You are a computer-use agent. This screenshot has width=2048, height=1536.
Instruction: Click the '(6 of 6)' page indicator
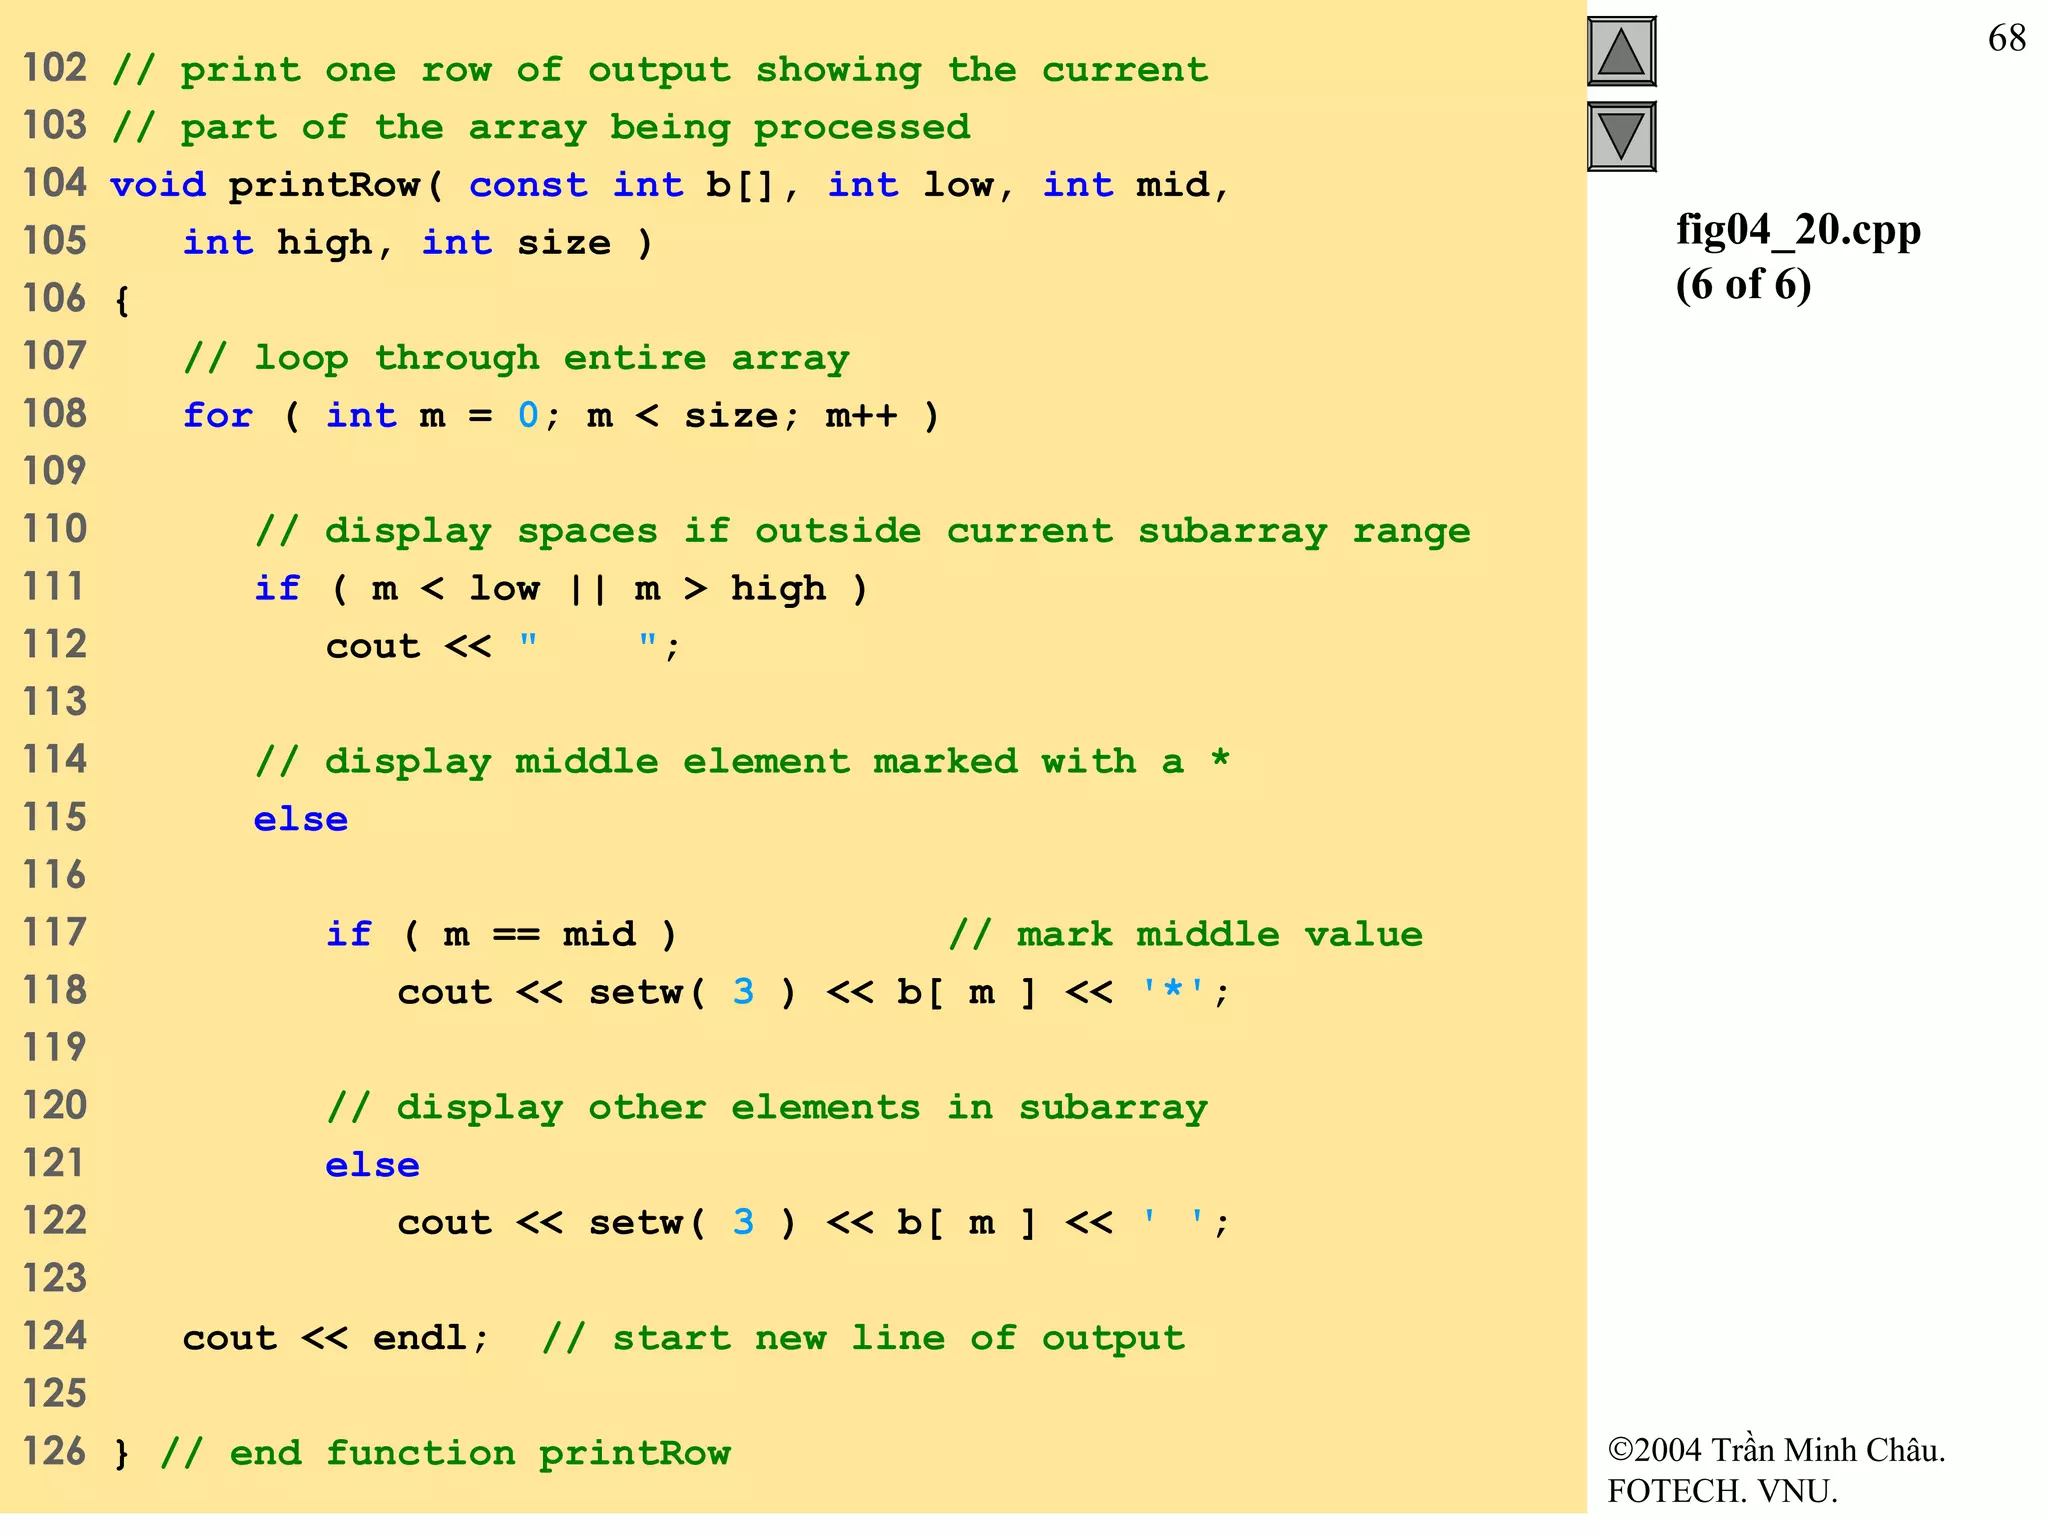tap(1743, 285)
